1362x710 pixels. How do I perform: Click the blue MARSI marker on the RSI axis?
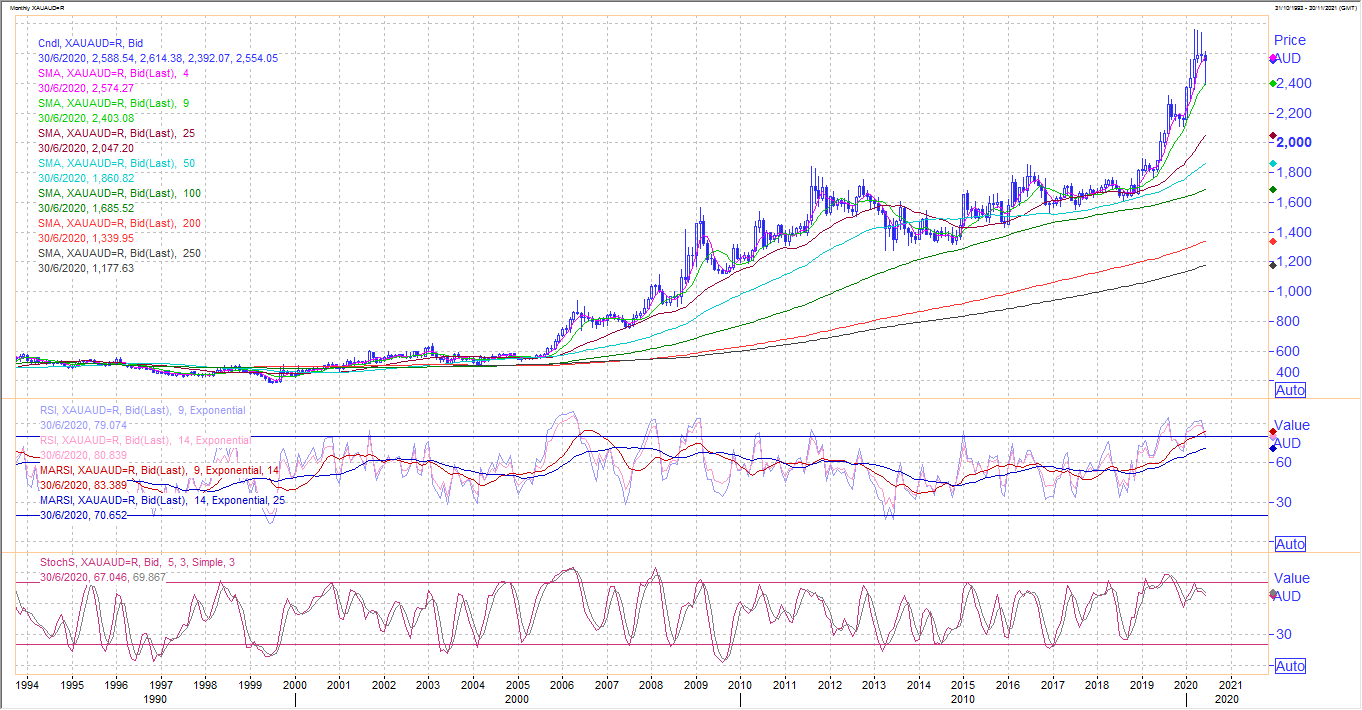pyautogui.click(x=1271, y=448)
